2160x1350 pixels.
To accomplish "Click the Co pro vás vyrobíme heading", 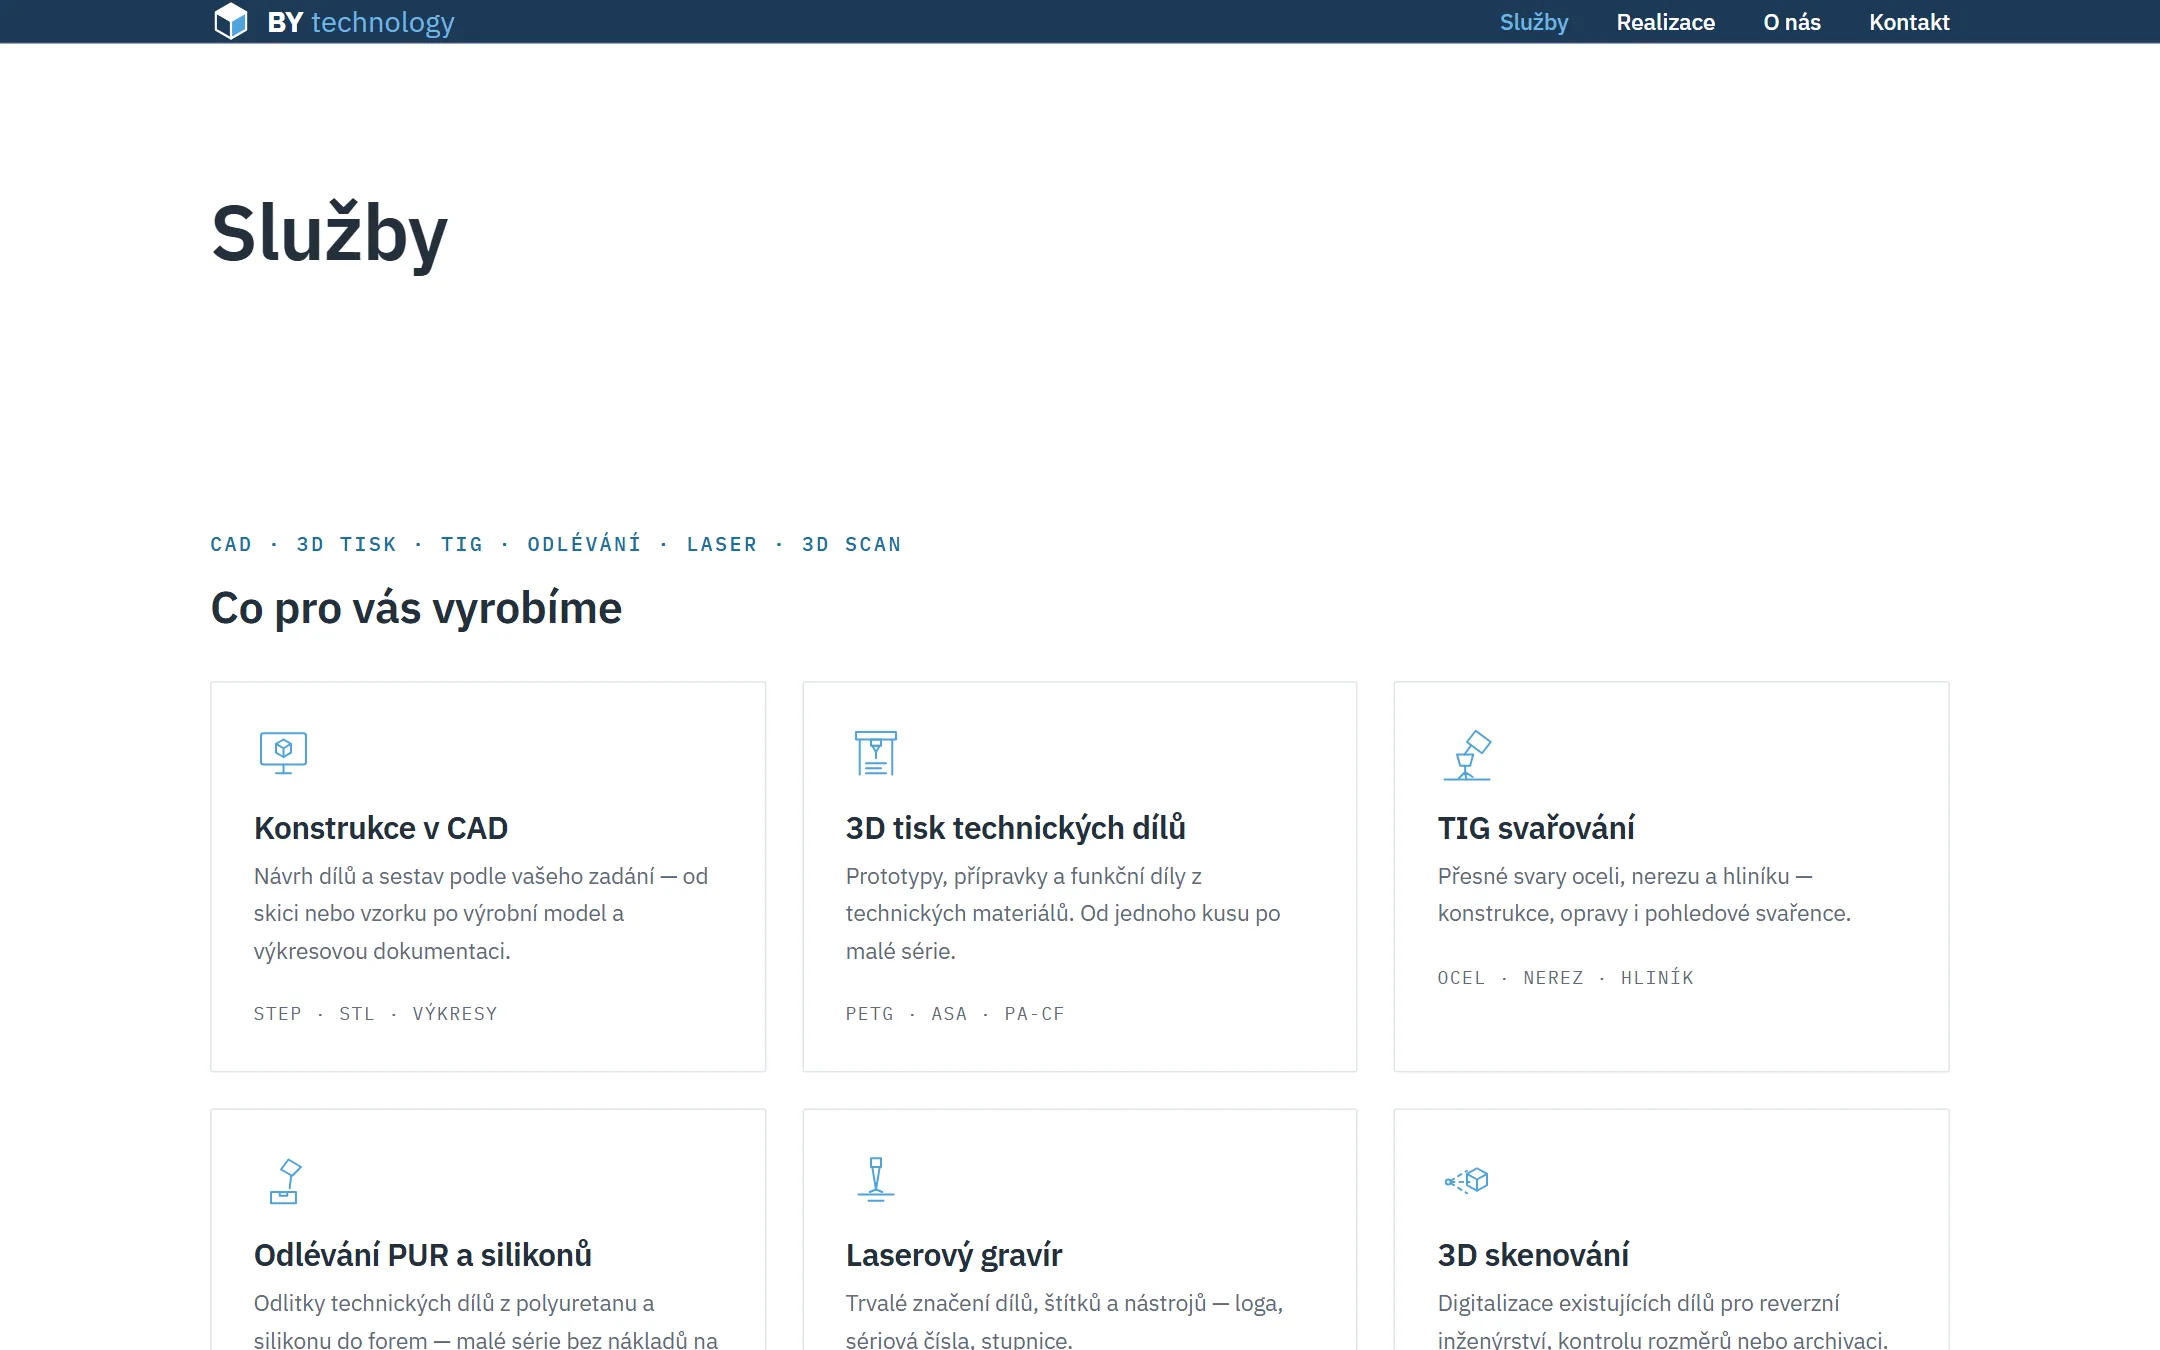I will 416,608.
